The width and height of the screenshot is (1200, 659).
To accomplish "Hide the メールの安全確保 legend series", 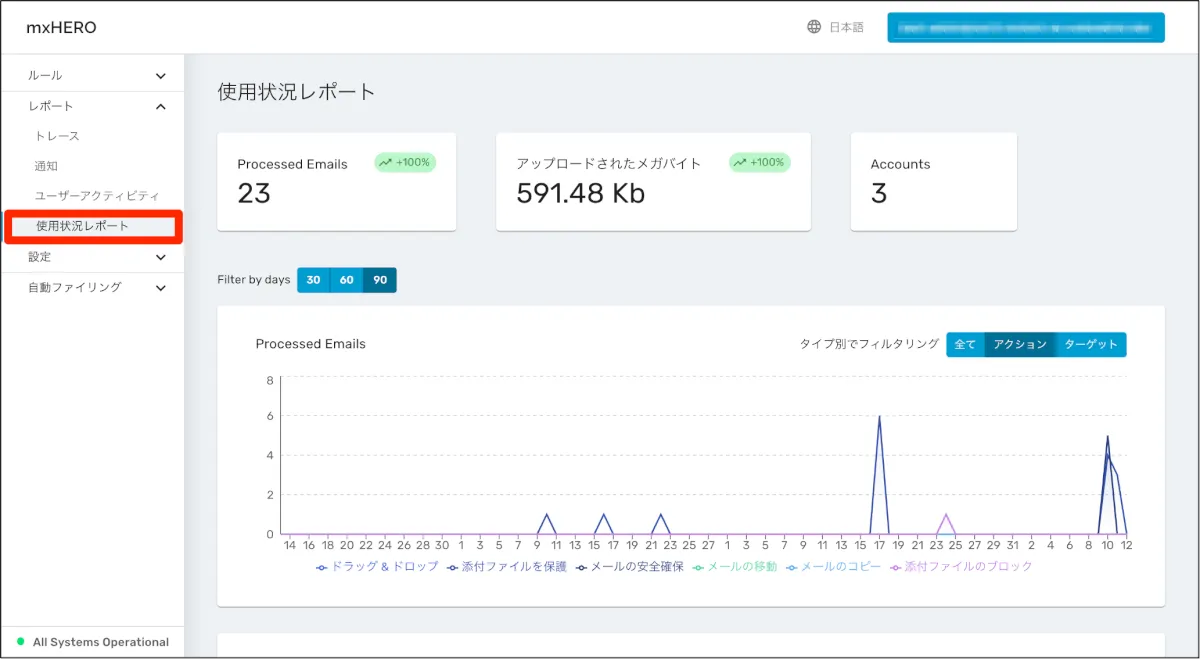I will coord(630,567).
